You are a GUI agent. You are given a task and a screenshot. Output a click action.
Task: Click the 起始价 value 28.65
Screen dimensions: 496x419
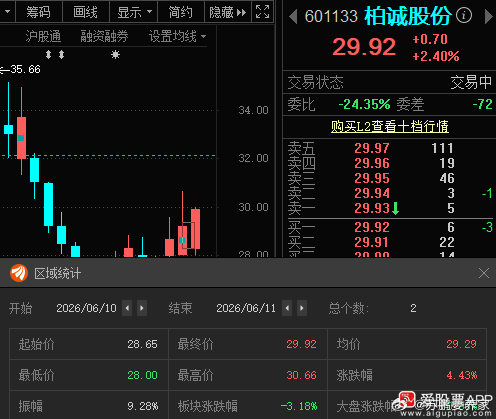[x=142, y=344]
